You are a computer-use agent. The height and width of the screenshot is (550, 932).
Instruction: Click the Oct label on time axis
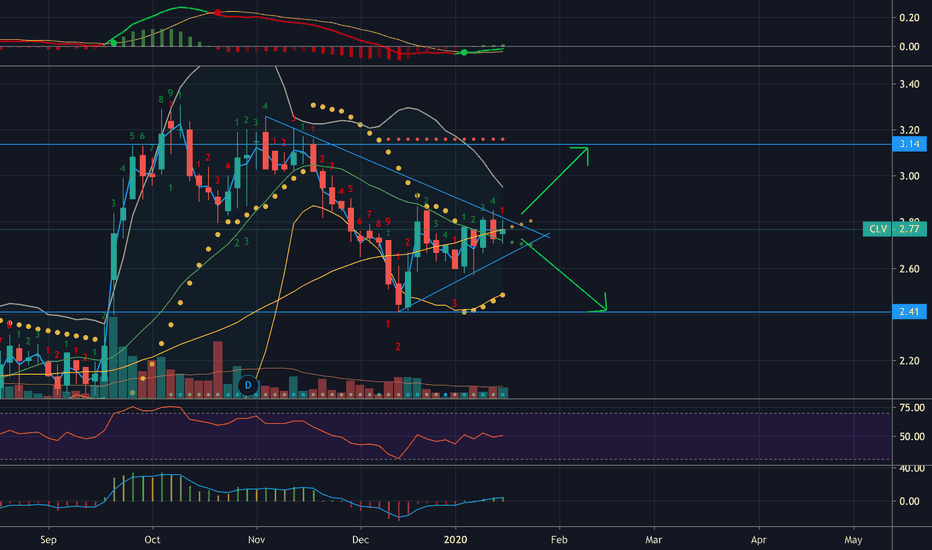(x=152, y=540)
